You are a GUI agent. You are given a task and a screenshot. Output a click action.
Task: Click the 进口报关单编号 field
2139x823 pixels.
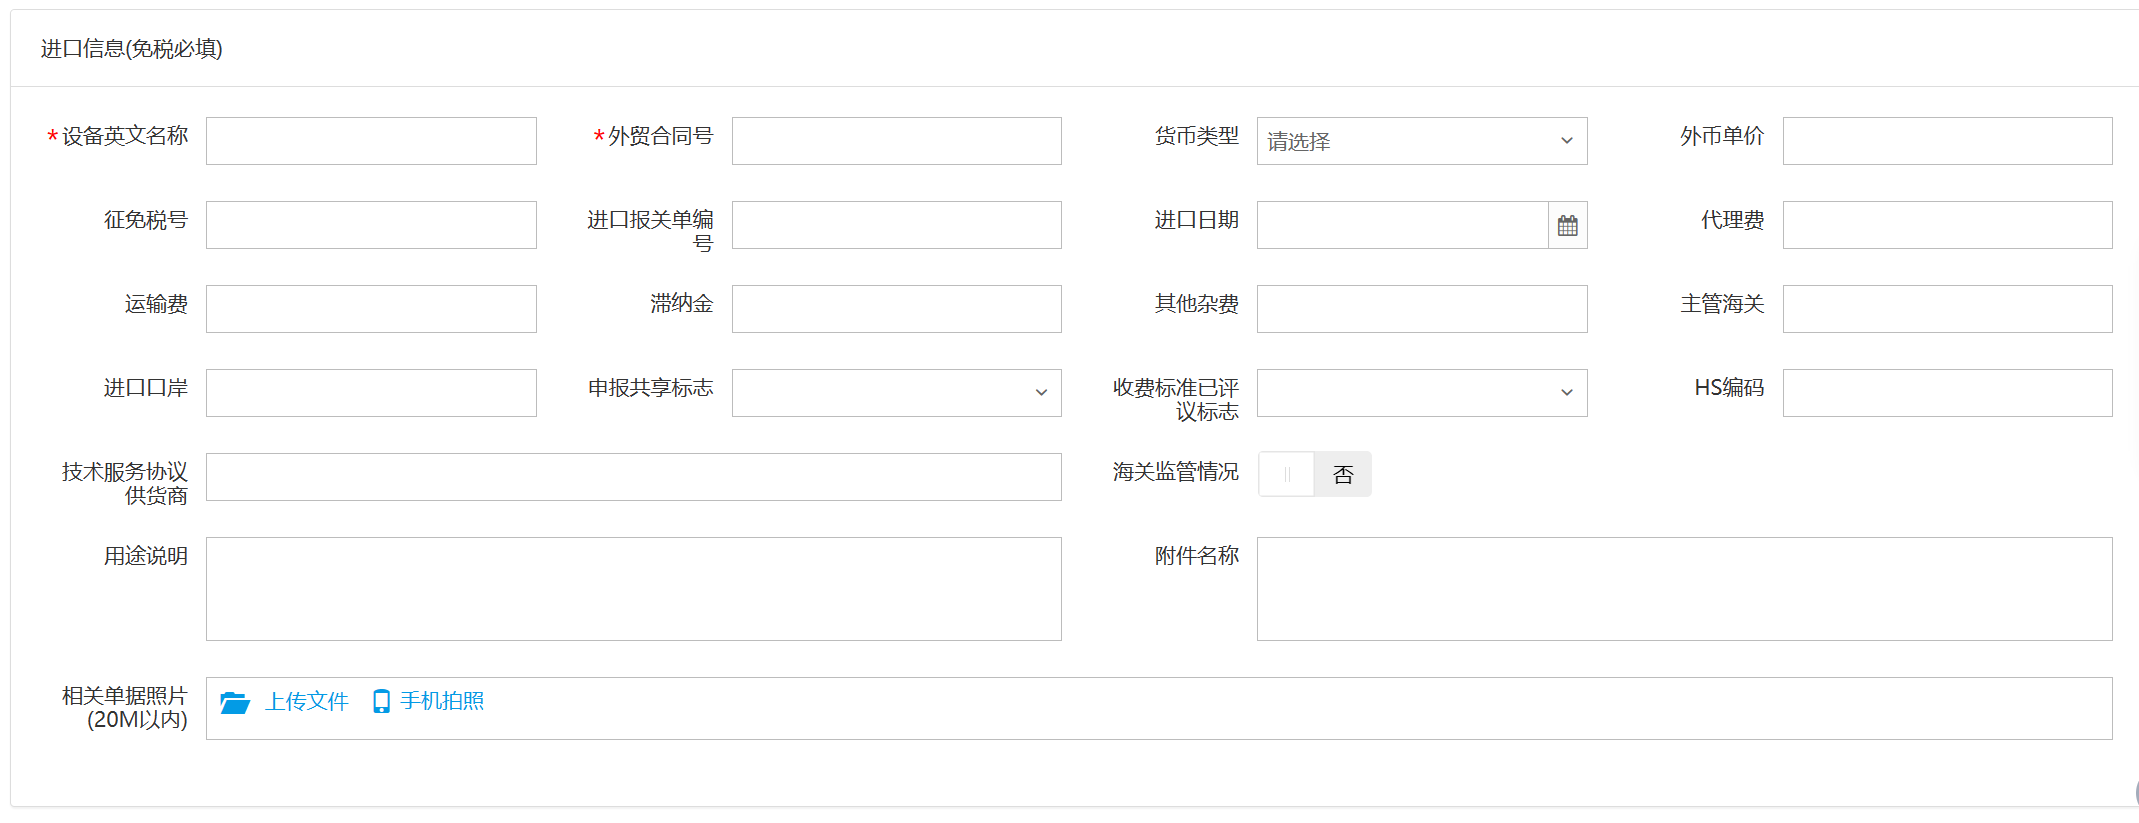tap(896, 225)
